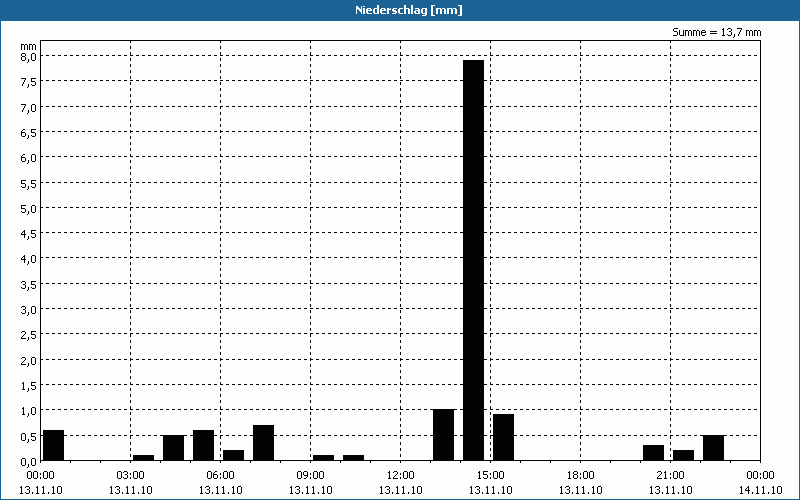Image resolution: width=800 pixels, height=500 pixels.
Task: Click the "7,5" y-axis label
Action: click(28, 82)
